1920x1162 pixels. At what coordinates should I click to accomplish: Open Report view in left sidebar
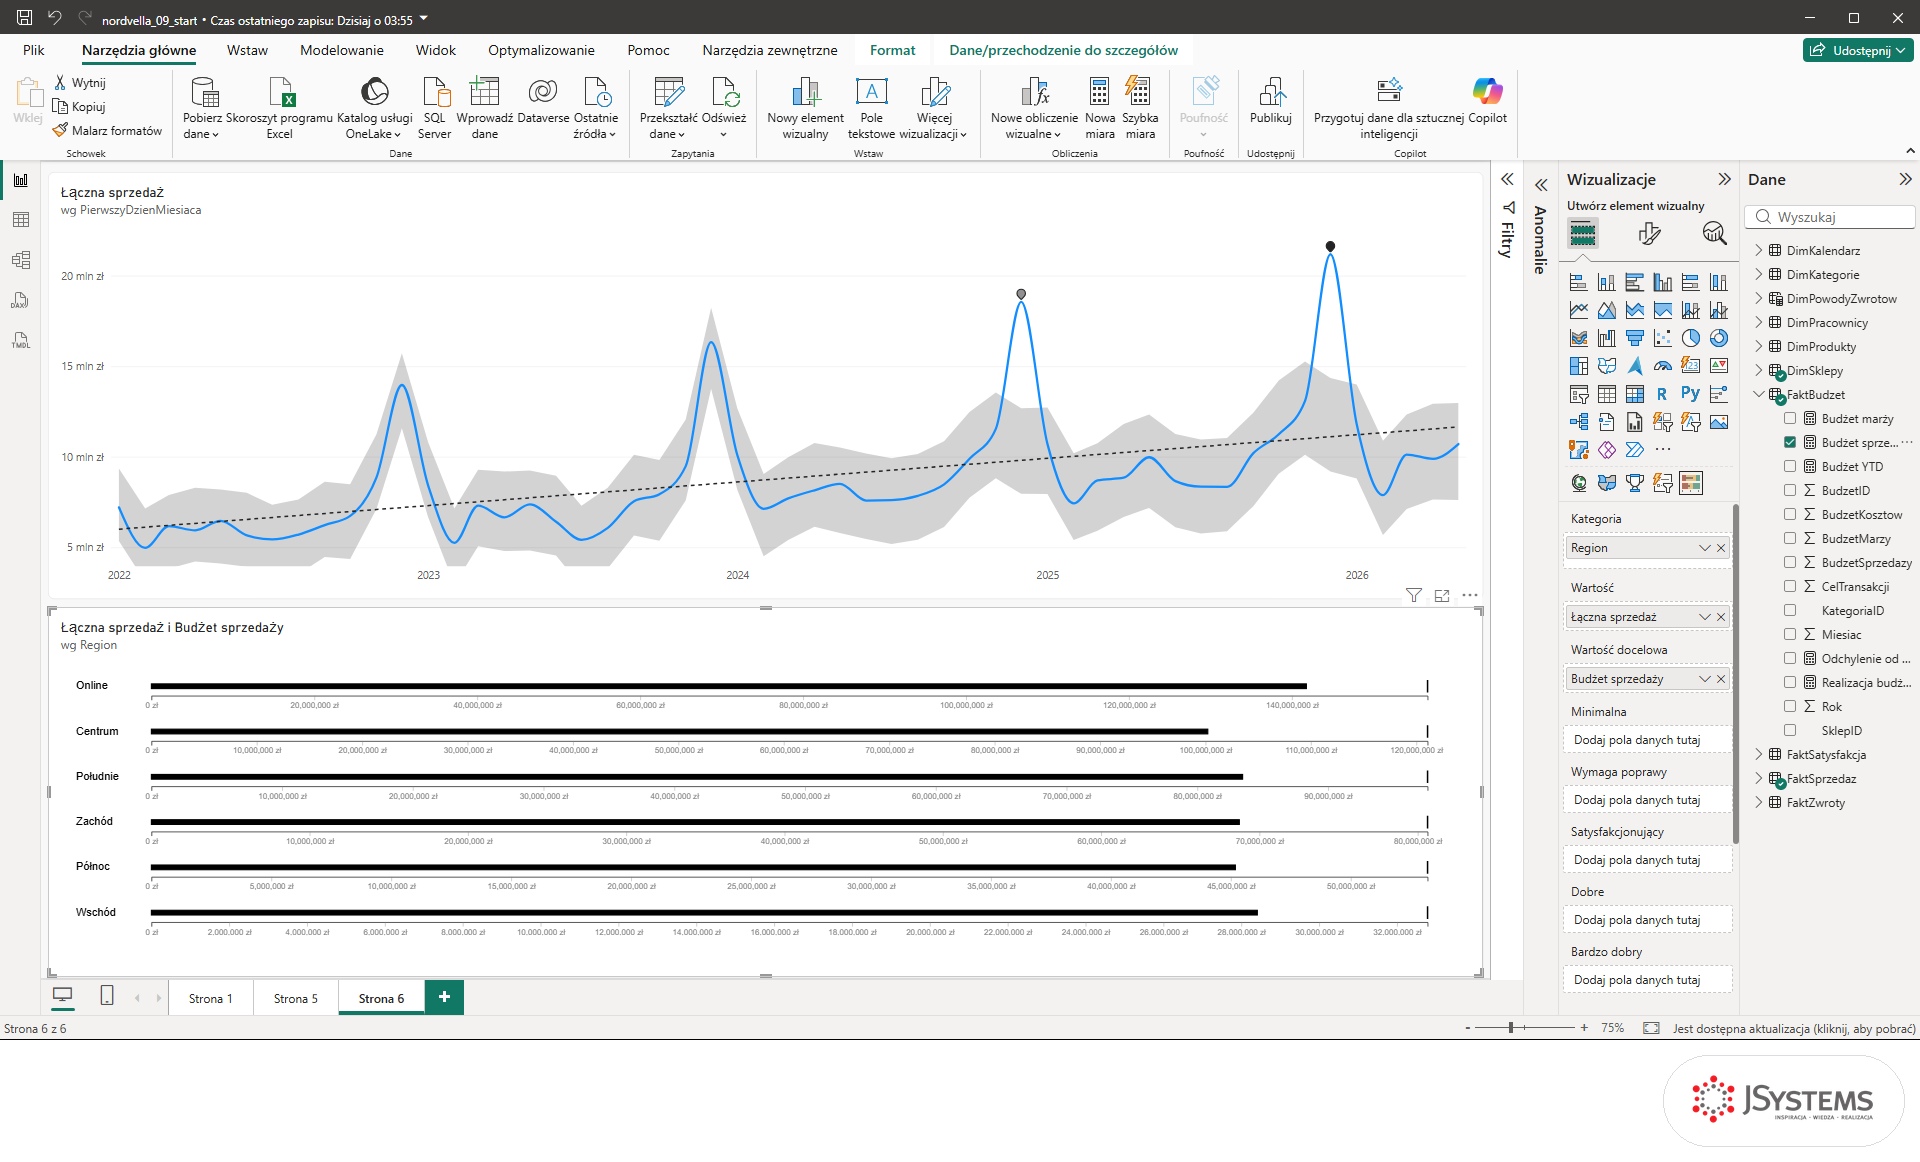coord(20,180)
